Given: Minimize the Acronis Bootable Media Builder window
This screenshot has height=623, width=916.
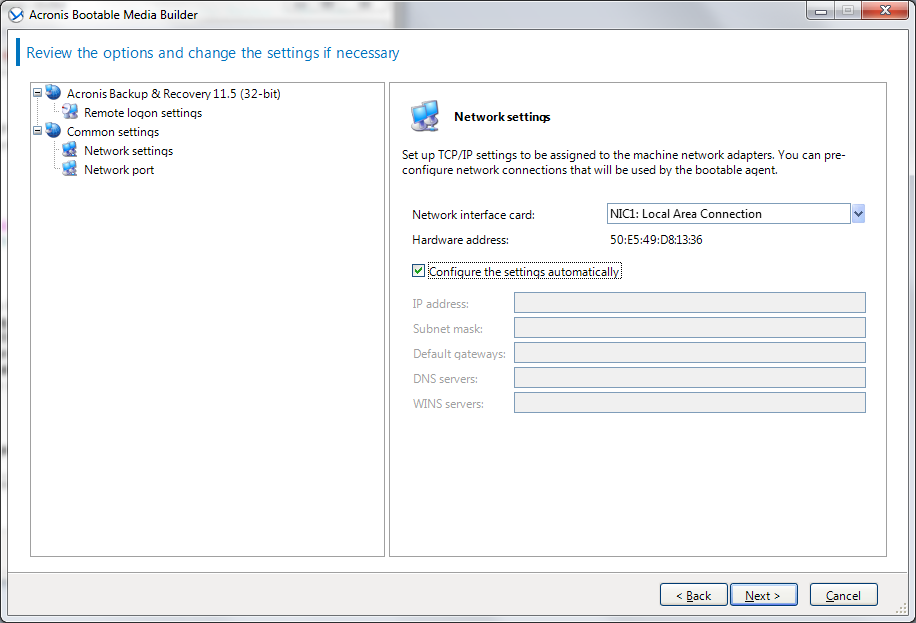Looking at the screenshot, I should pyautogui.click(x=821, y=11).
